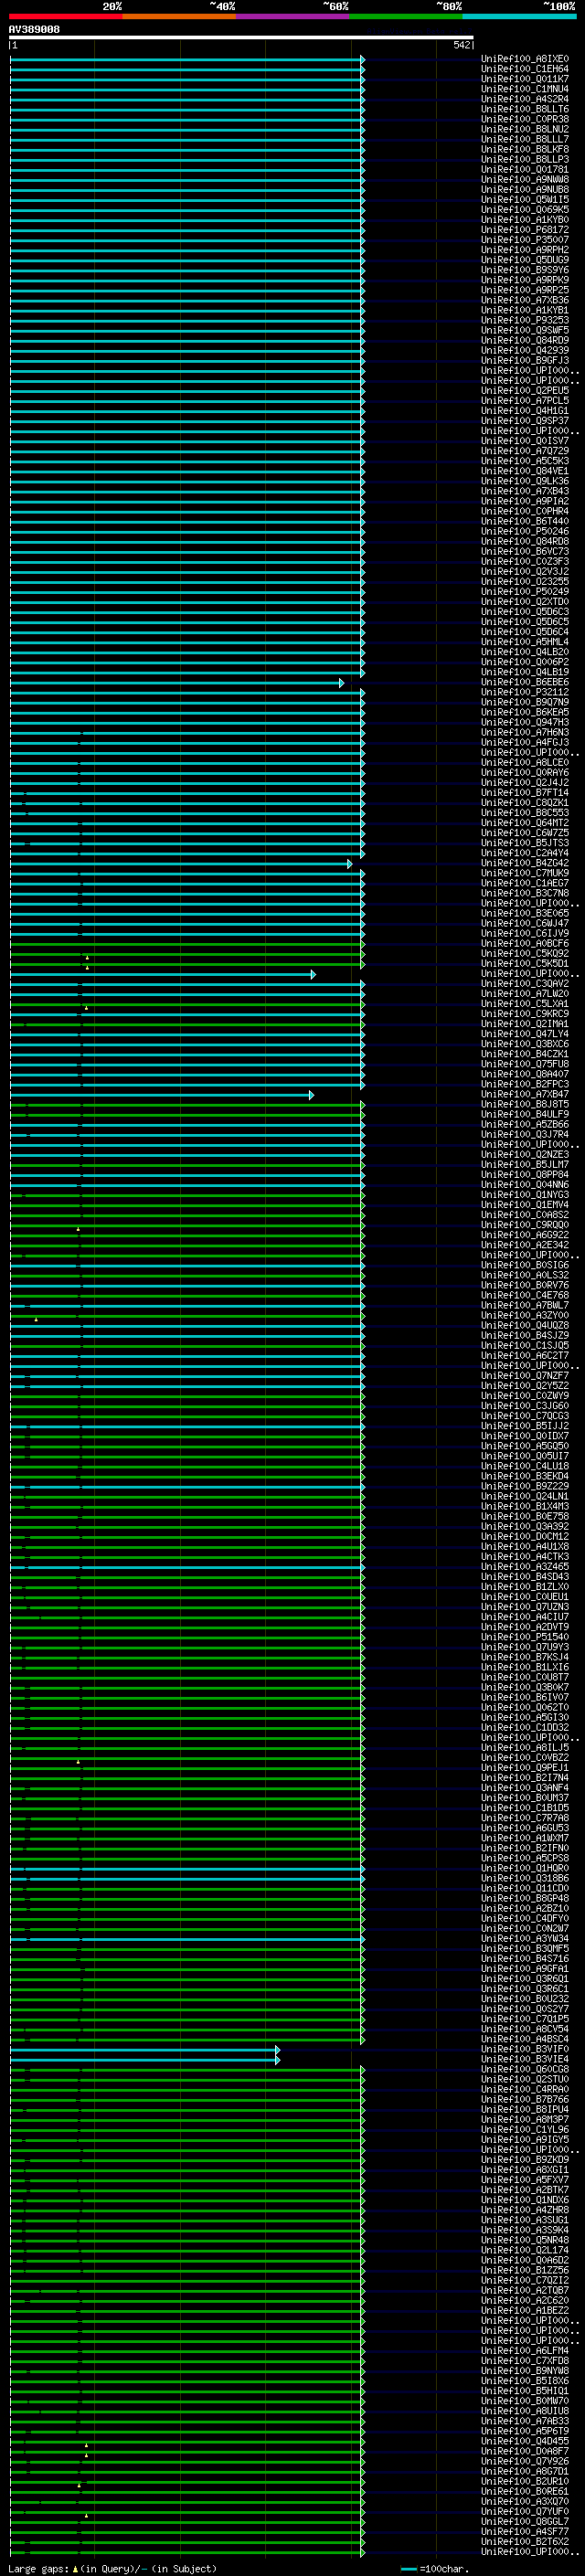Select the UniRef100_A8LCE0 label
This screenshot has width=585, height=2576.
(x=525, y=763)
